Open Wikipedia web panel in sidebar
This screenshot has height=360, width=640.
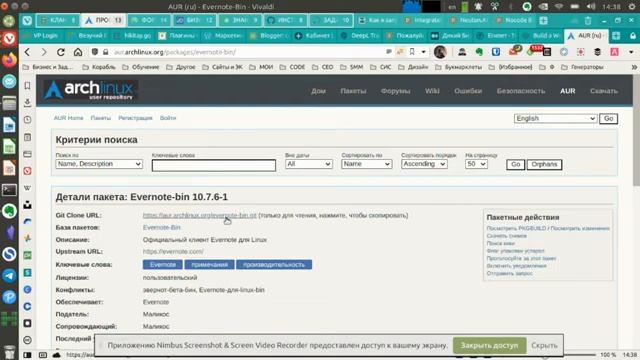pos(27,188)
